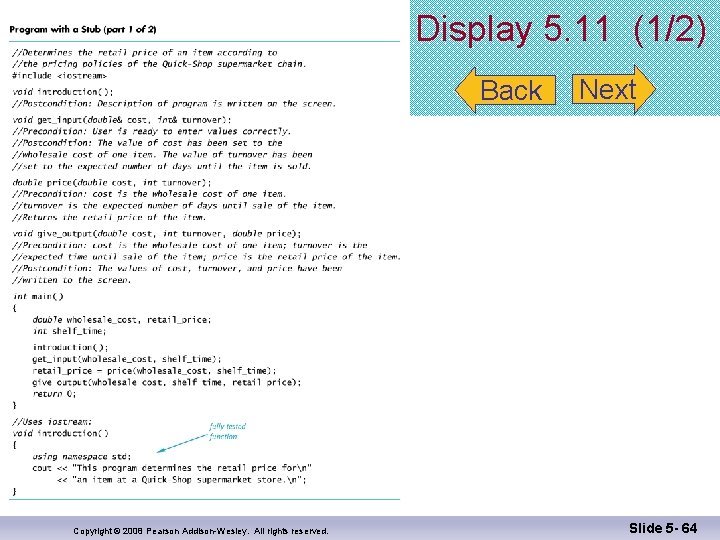
Task: Select the 'Slide 5- 64' slide number
Action: pos(663,528)
